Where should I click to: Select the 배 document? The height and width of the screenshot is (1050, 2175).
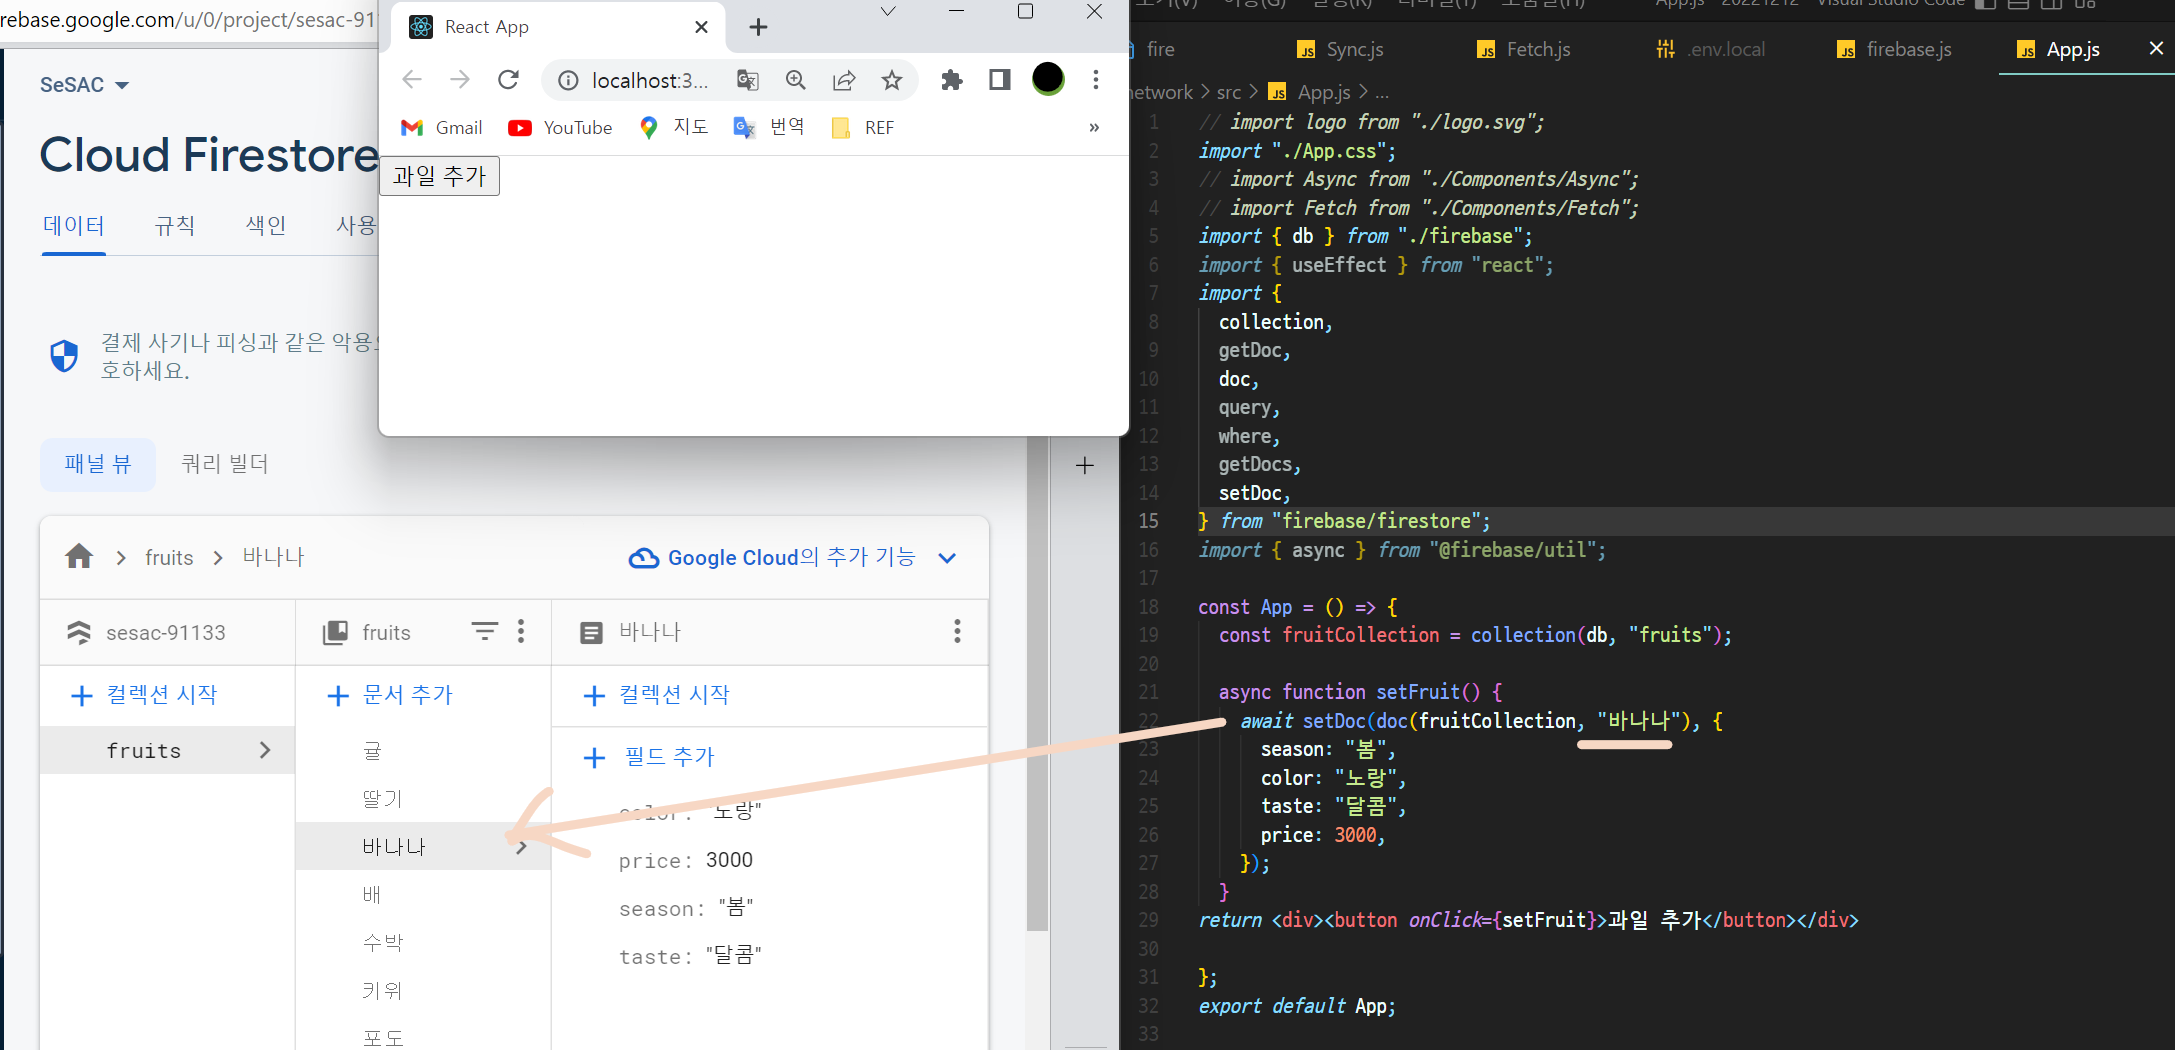pyautogui.click(x=372, y=894)
